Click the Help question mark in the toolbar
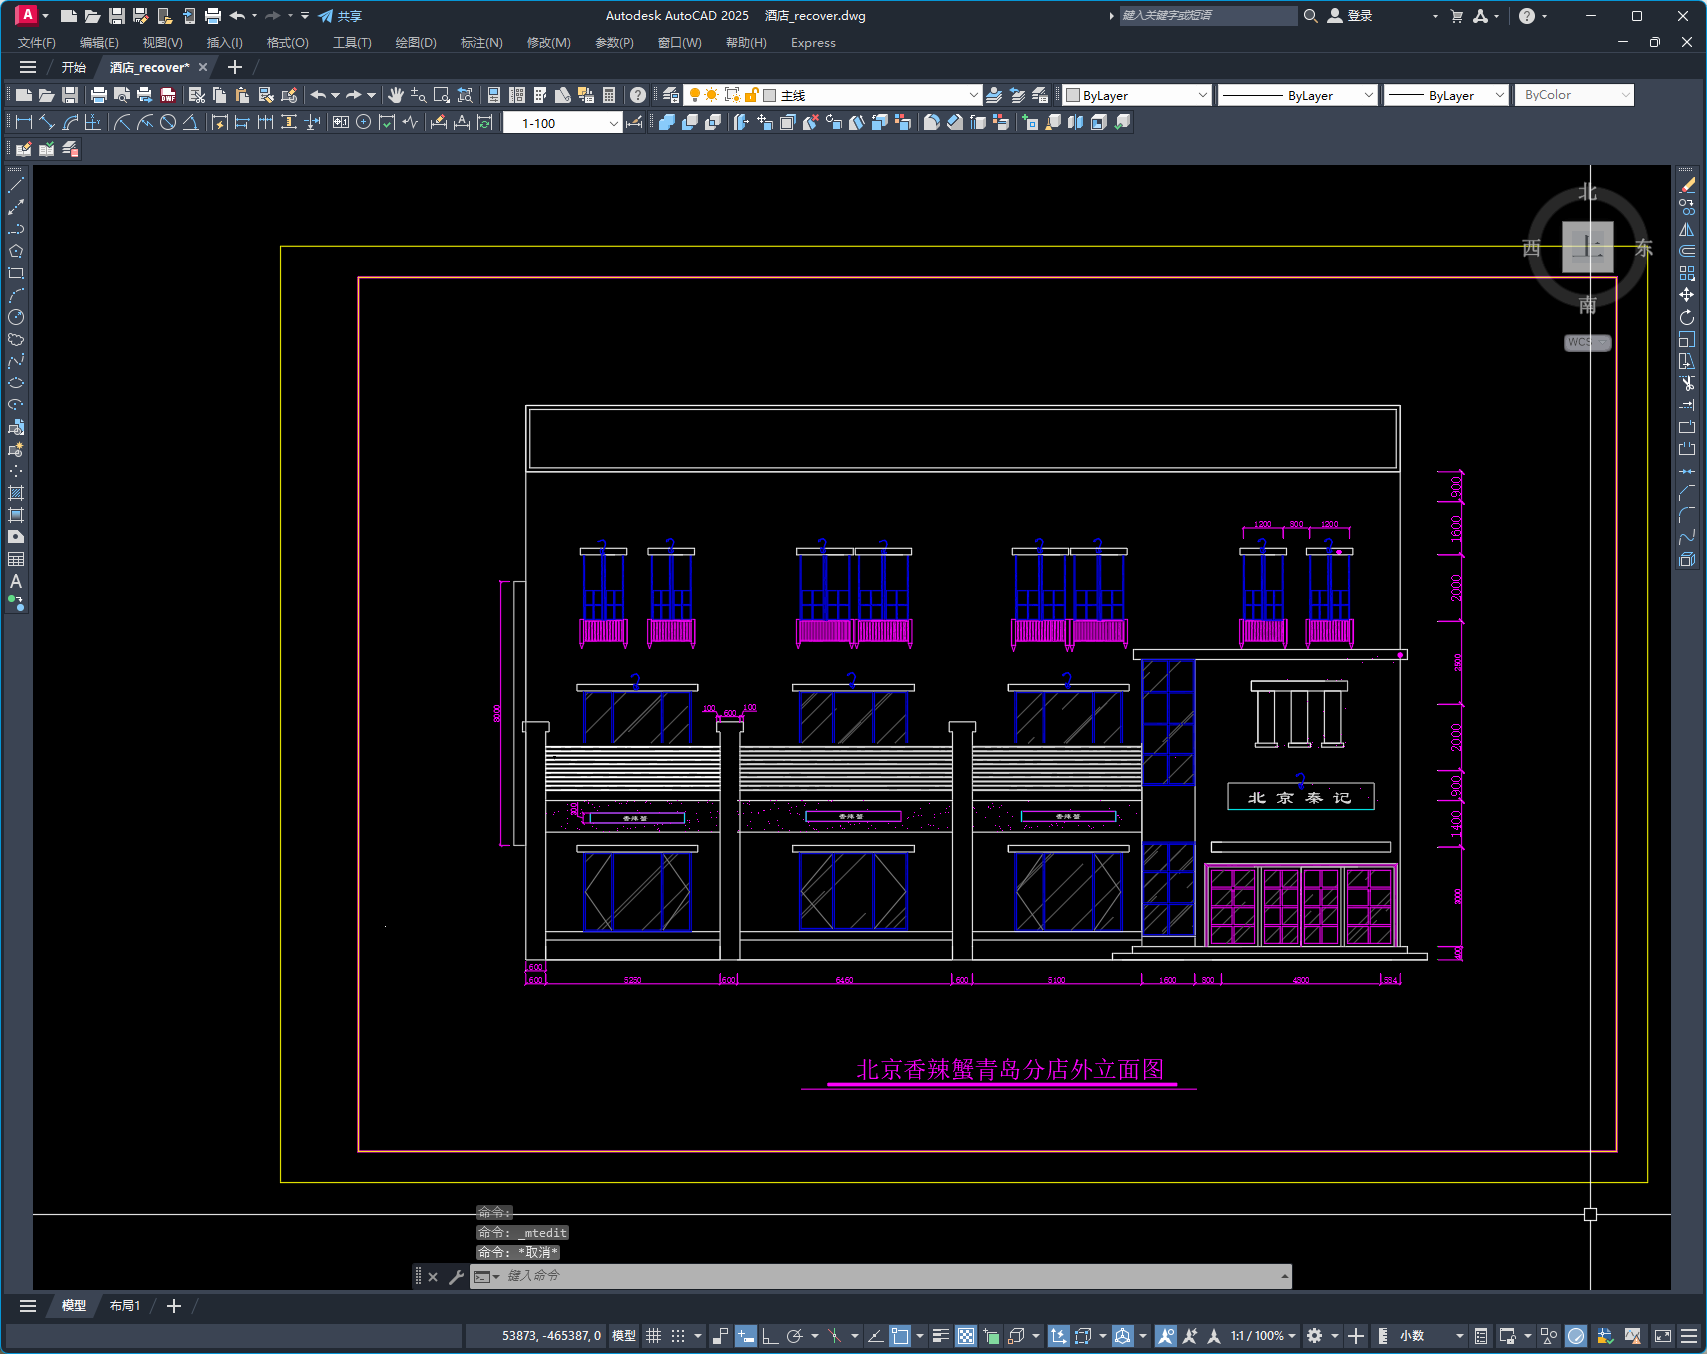1707x1354 pixels. 638,95
